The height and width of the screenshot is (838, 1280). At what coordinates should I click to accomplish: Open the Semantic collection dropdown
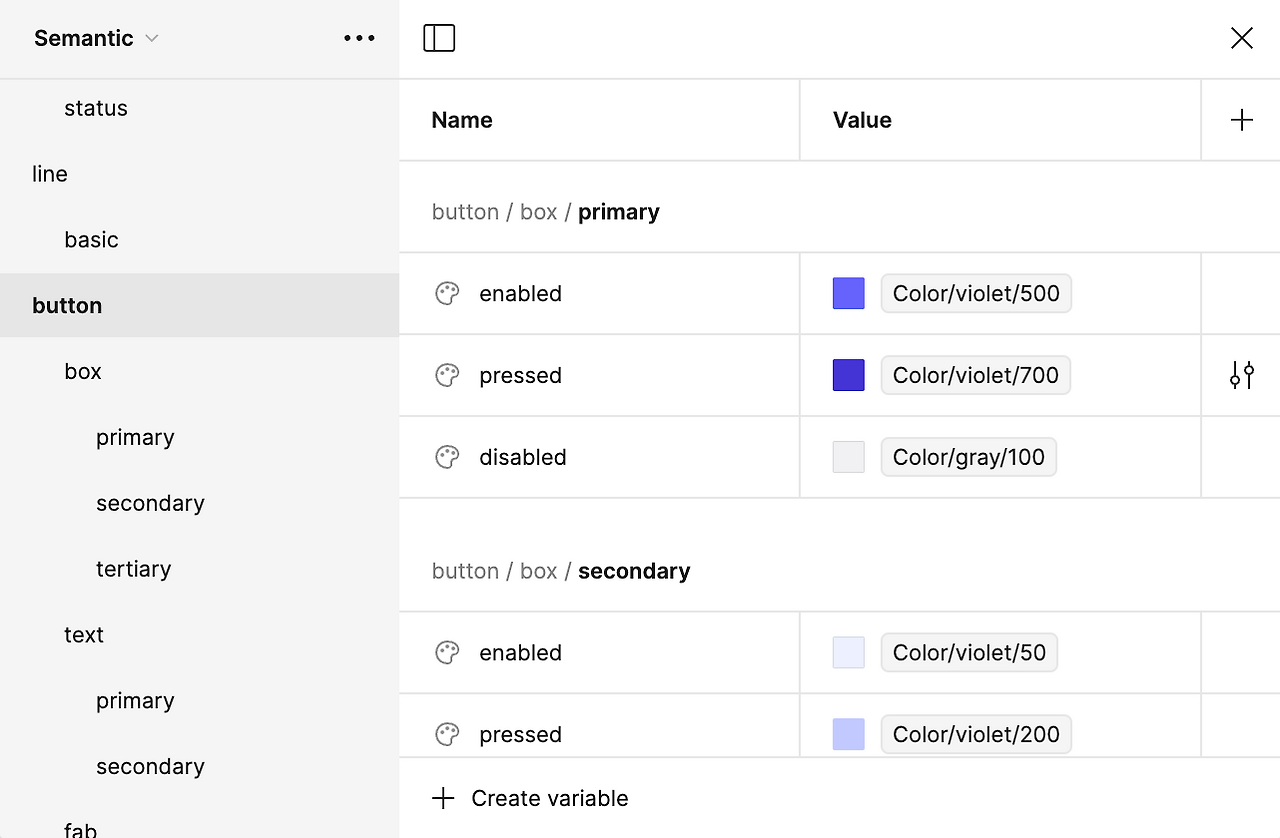(x=96, y=38)
